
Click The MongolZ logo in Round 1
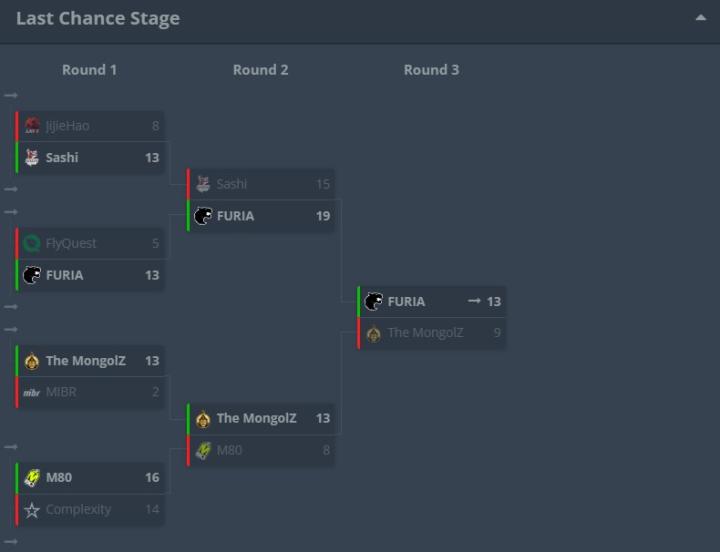[x=32, y=361]
